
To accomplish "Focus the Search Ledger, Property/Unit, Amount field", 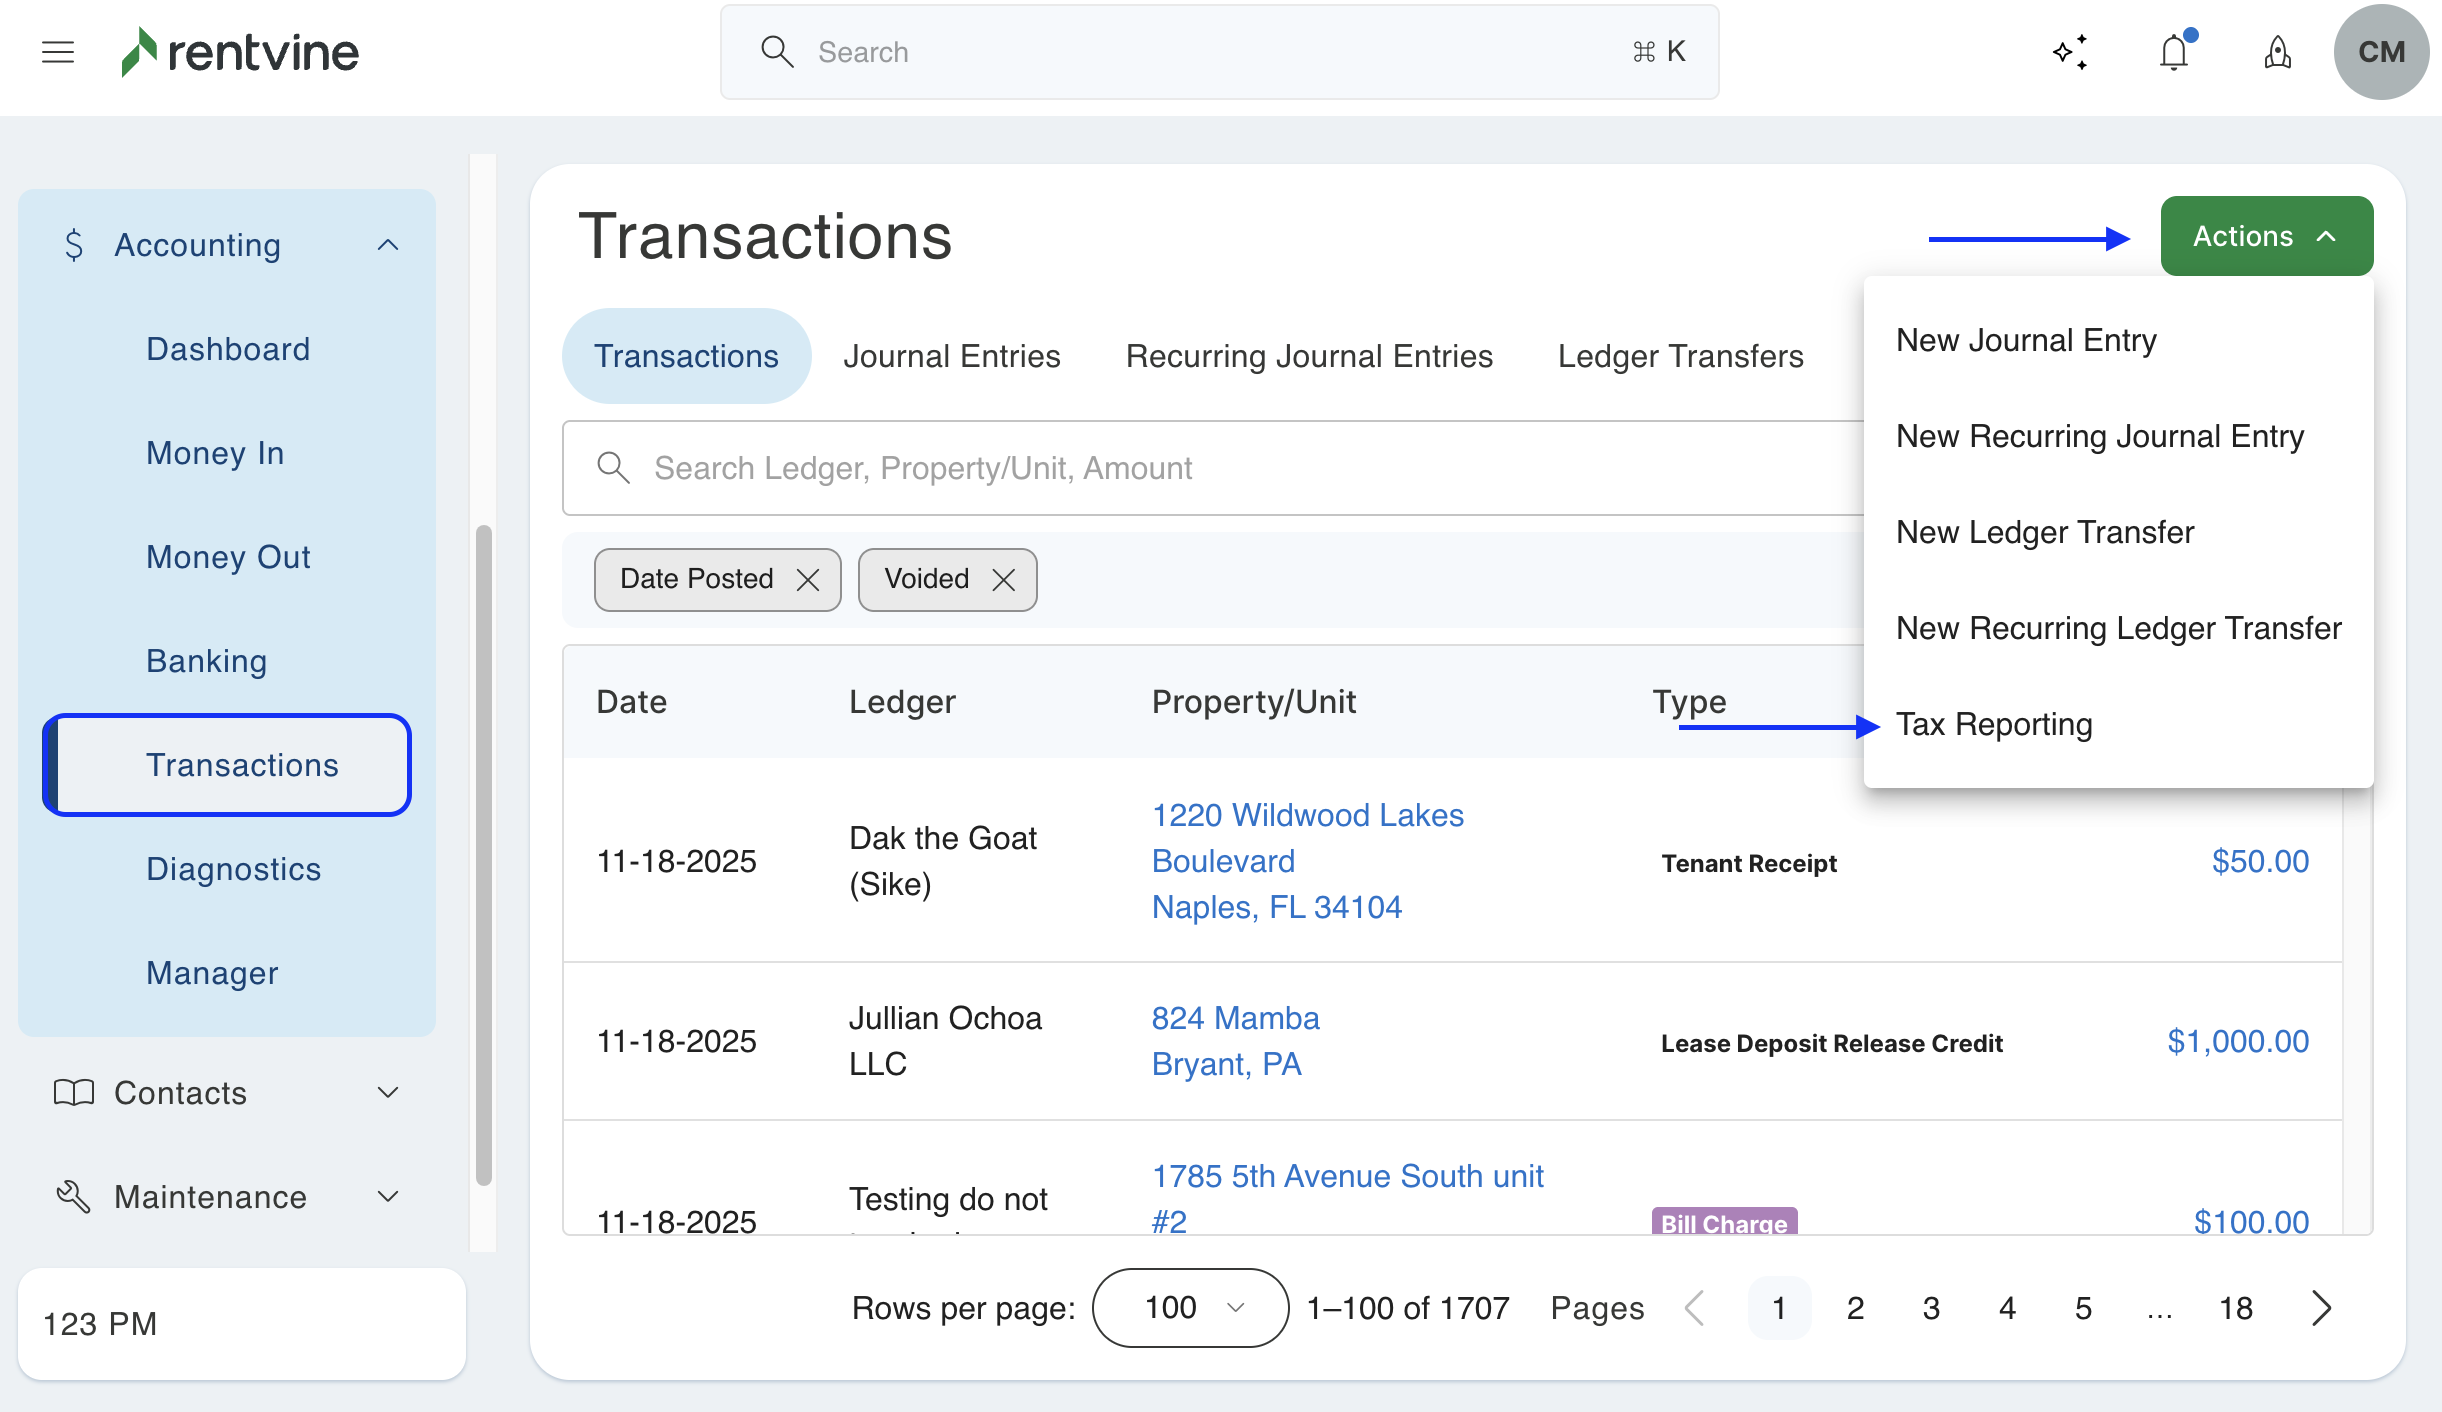I will click(x=1200, y=468).
